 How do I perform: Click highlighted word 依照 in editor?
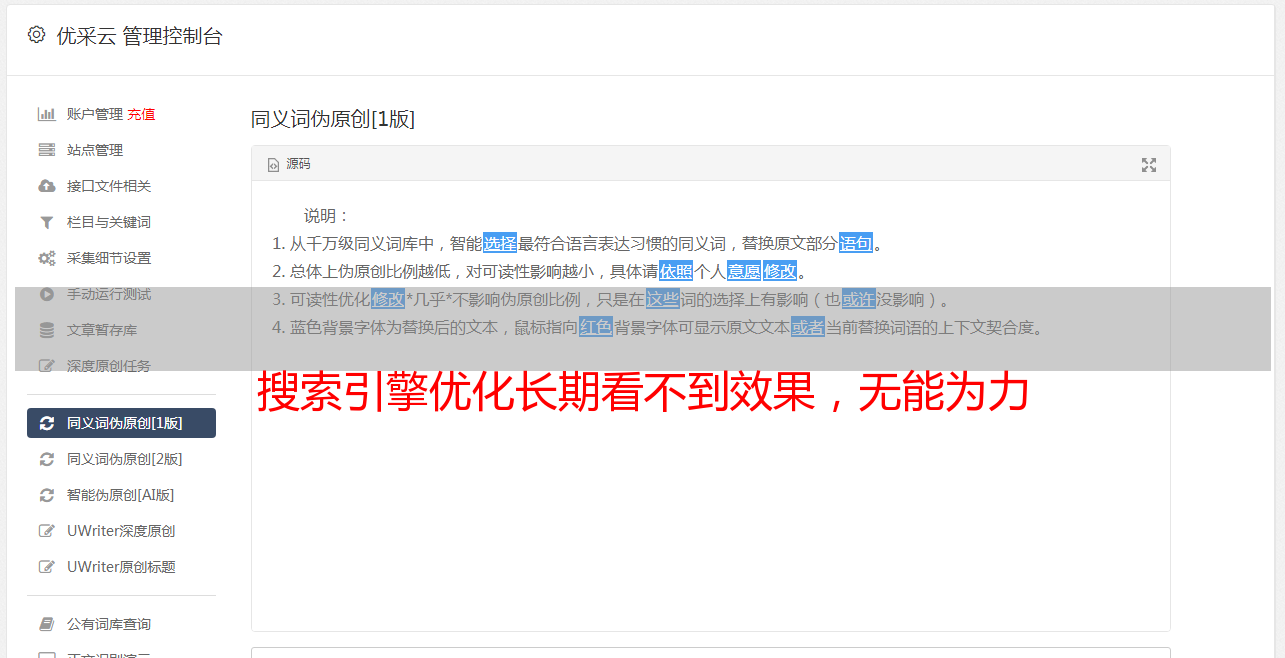tap(676, 271)
